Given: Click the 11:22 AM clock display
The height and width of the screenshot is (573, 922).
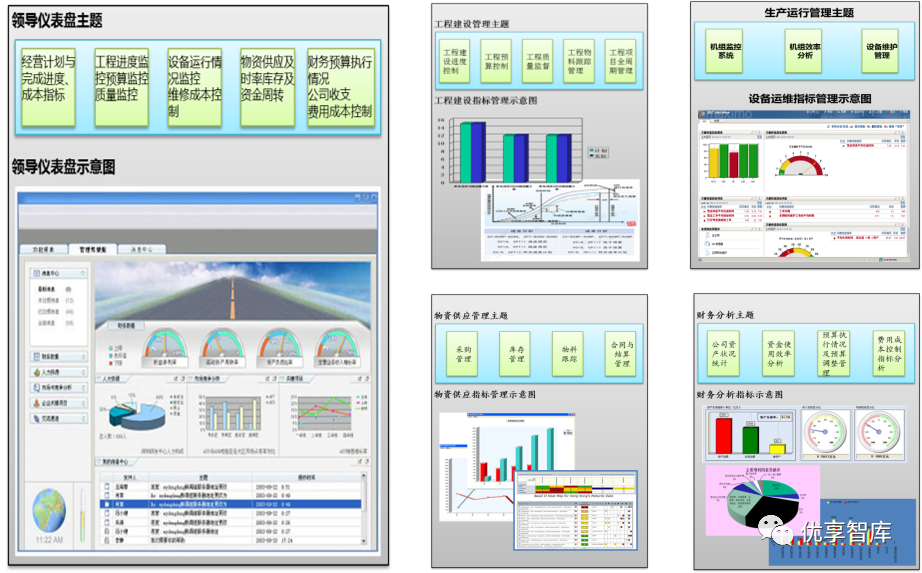Looking at the screenshot, I should [49, 539].
